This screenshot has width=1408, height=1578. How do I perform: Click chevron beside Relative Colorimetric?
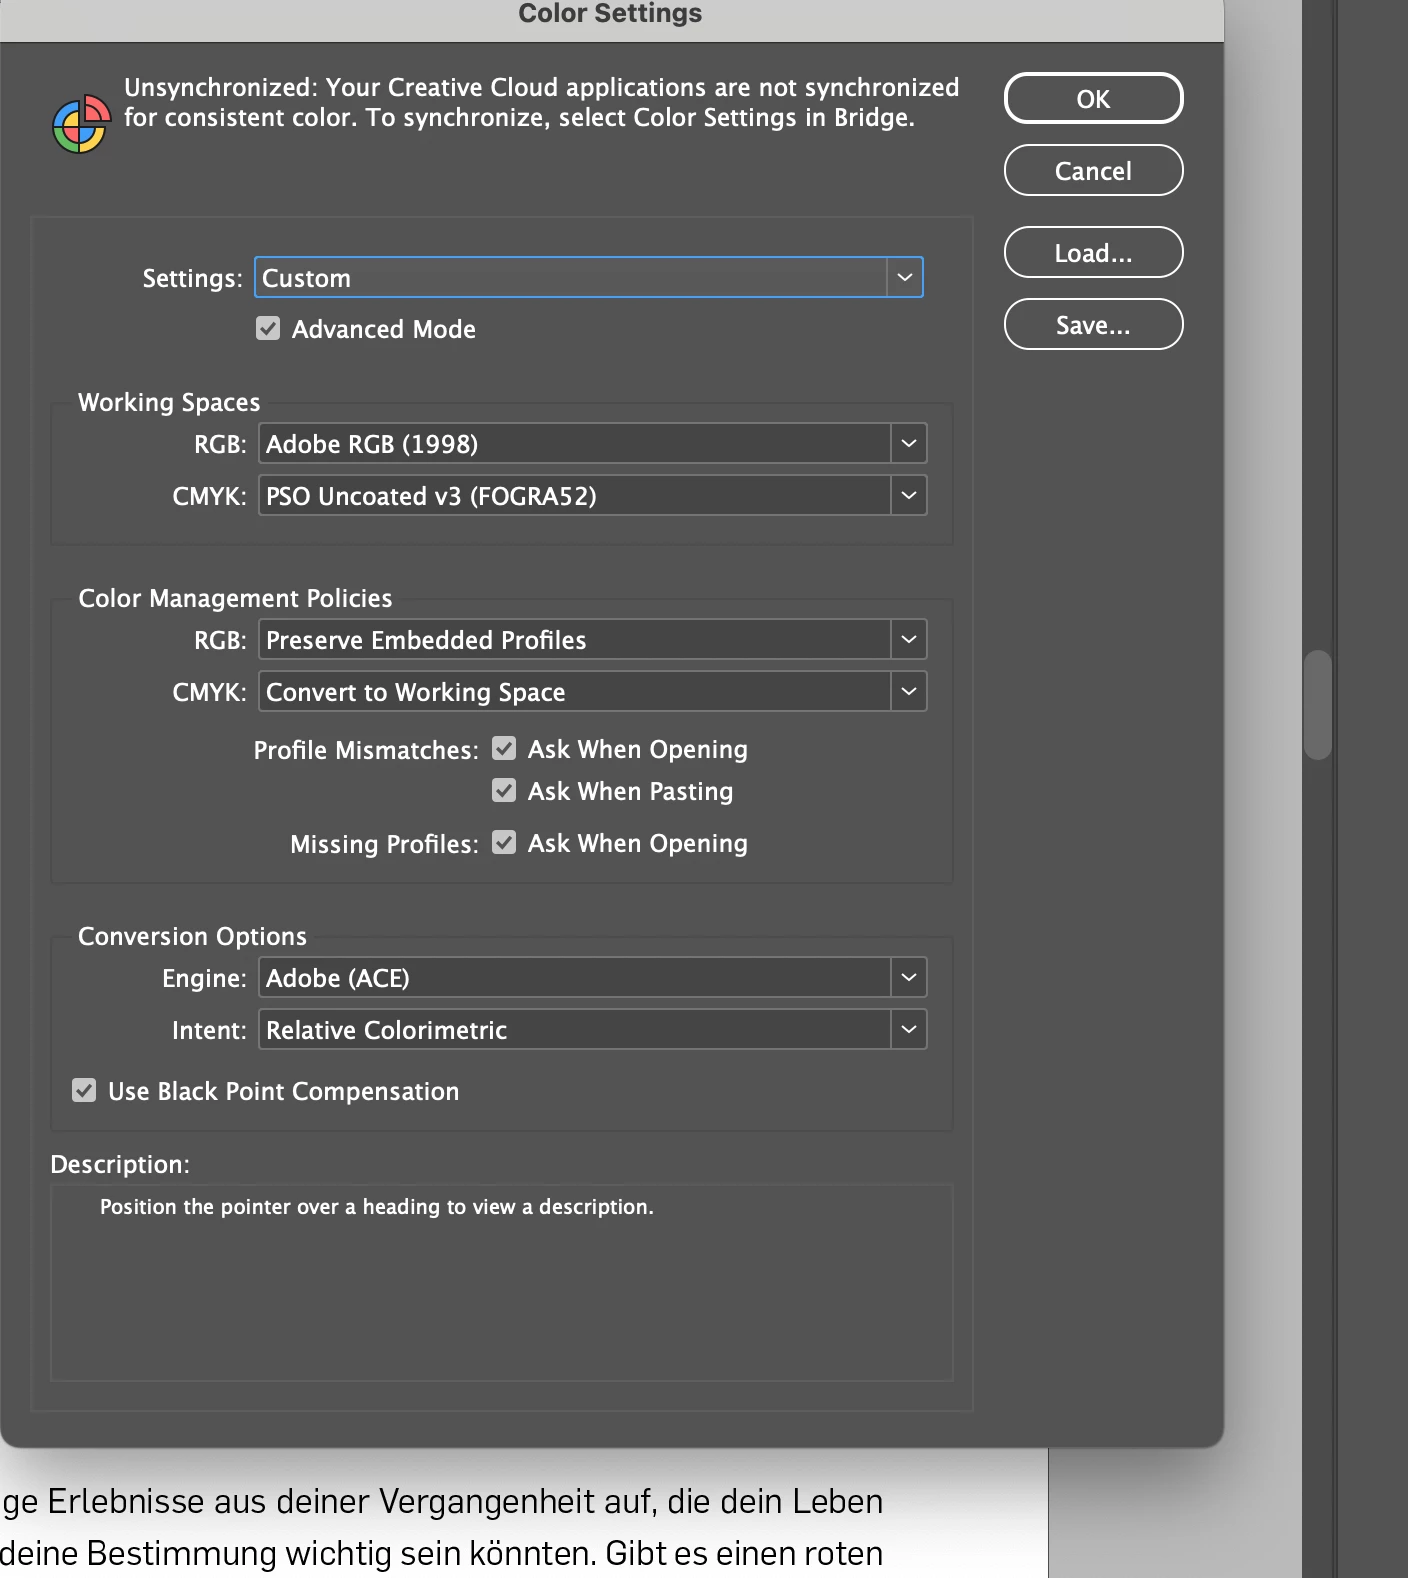(909, 1029)
